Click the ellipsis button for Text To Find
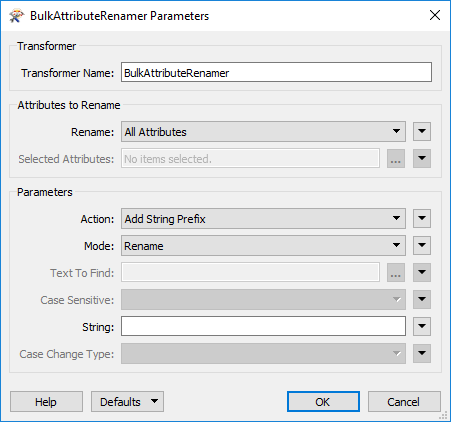This screenshot has height=422, width=451. pyautogui.click(x=396, y=272)
